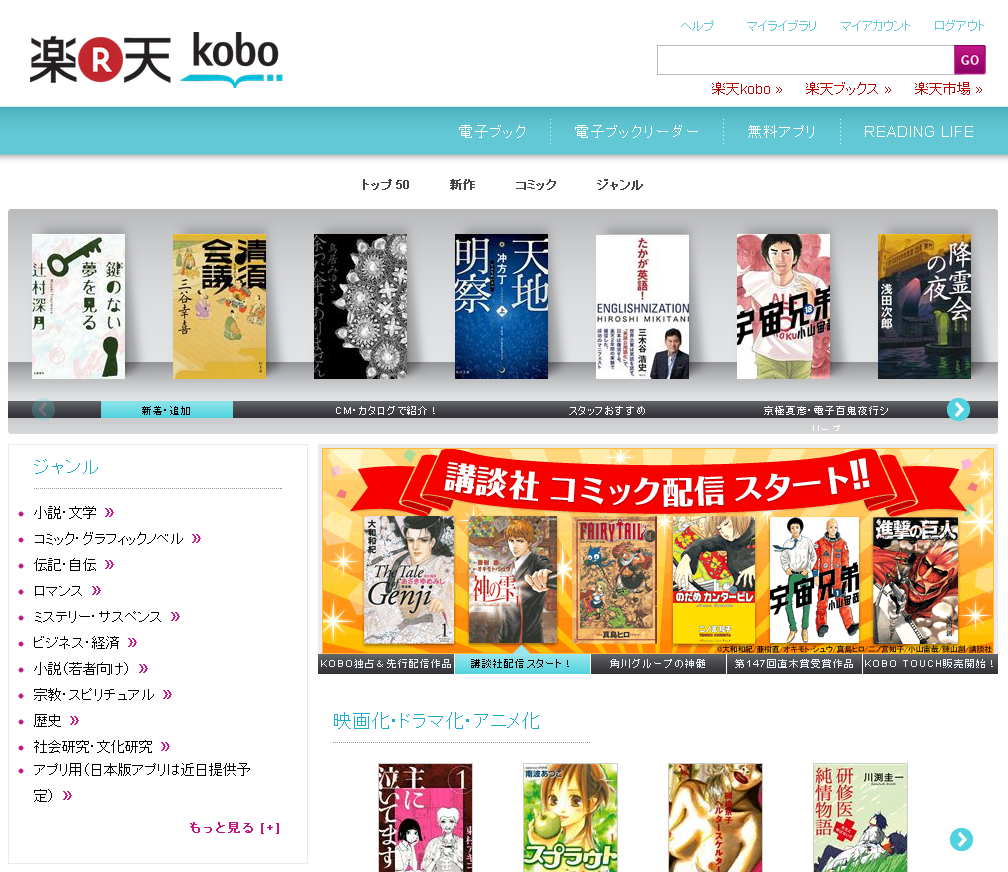This screenshot has height=872, width=1008.
Task: Click the 映画化 section next arrow icon
Action: click(961, 839)
